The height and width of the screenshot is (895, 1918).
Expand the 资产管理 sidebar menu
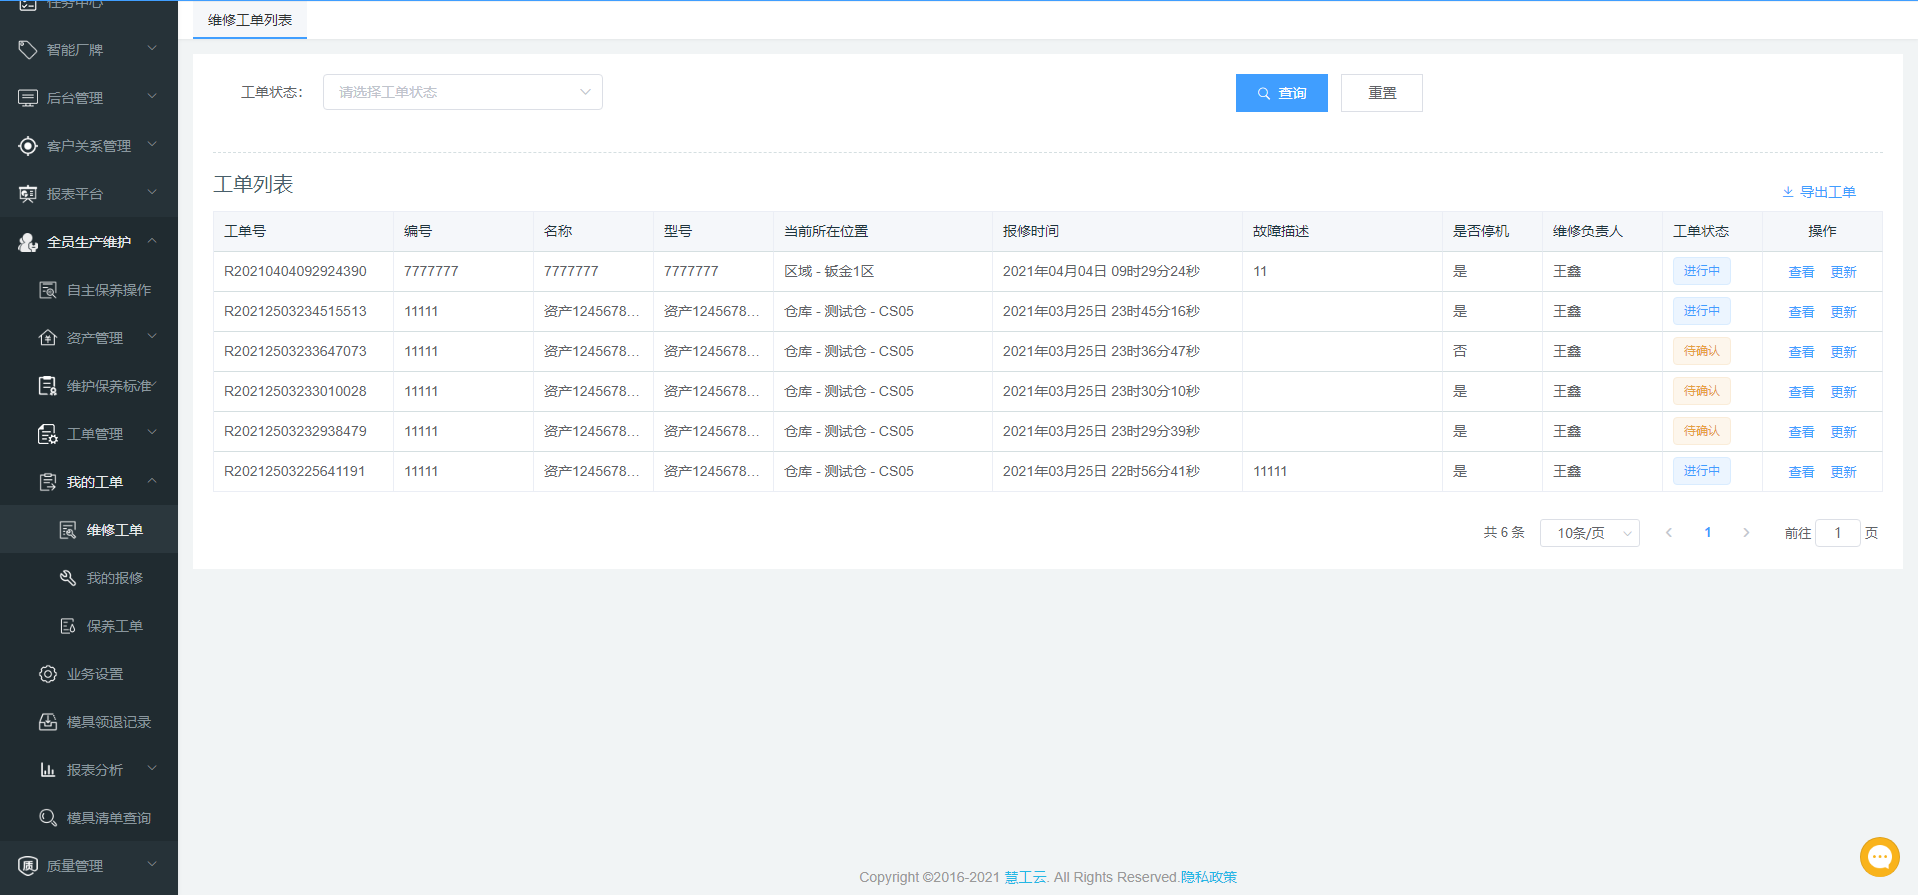(94, 338)
